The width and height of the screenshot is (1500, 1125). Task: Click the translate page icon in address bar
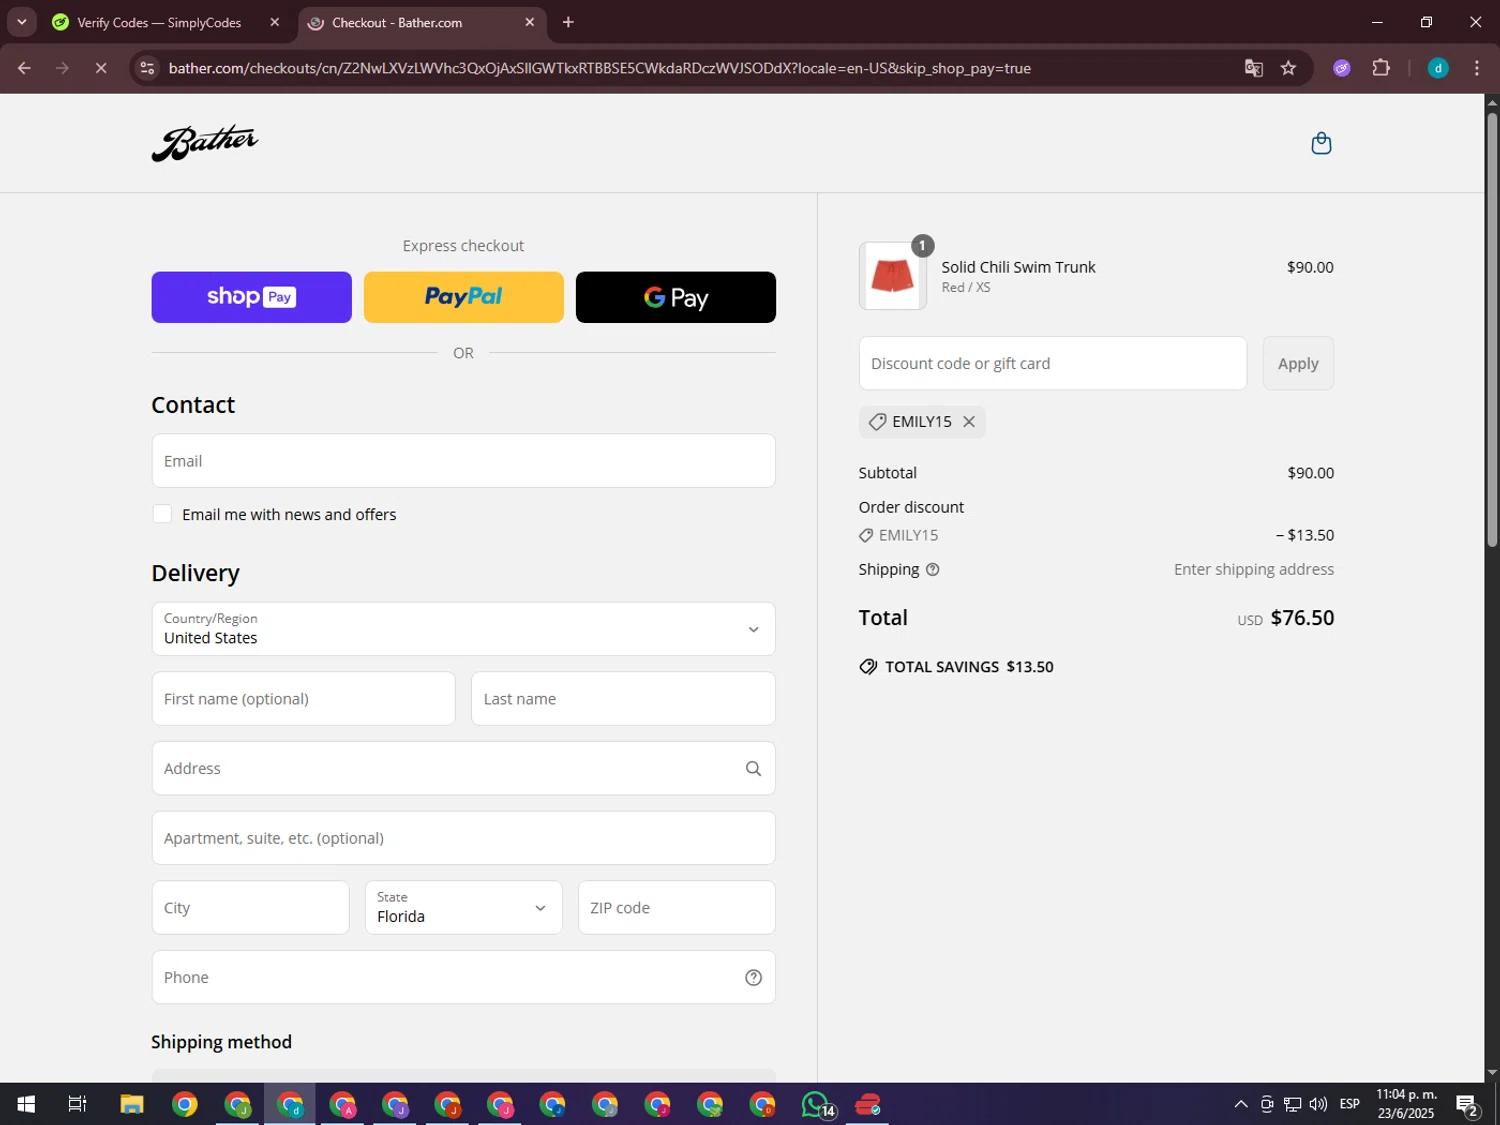click(x=1253, y=68)
